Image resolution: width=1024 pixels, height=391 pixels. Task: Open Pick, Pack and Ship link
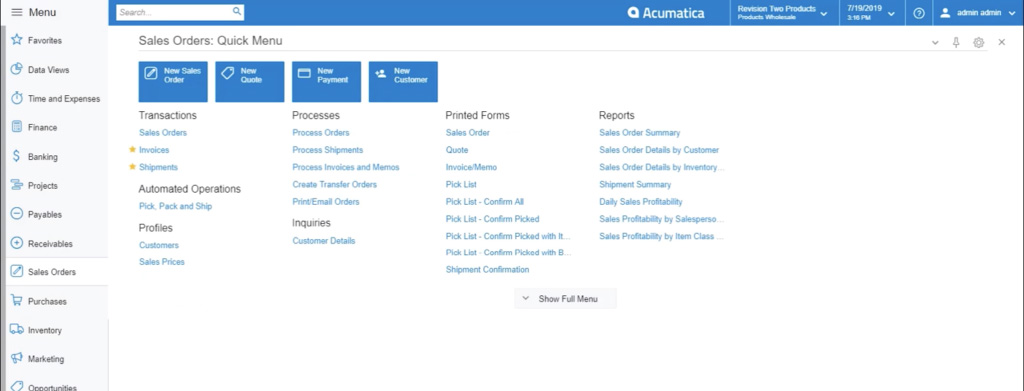[x=176, y=206]
